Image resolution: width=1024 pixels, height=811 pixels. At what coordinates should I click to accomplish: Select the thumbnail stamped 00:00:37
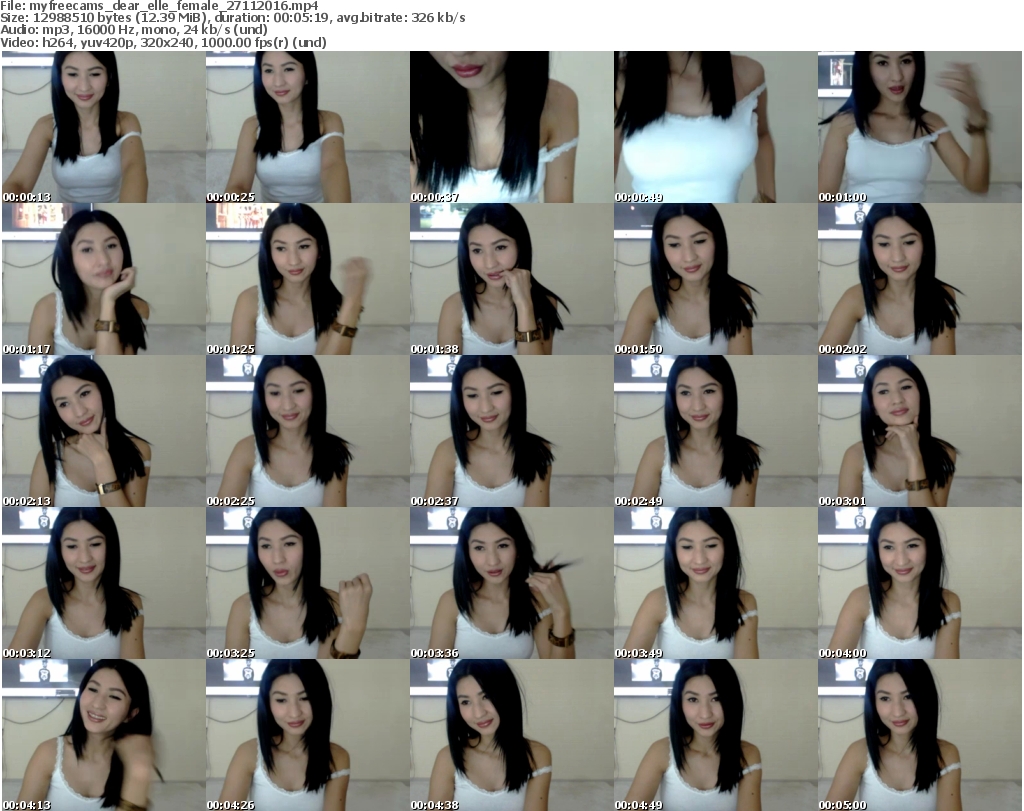[x=511, y=127]
